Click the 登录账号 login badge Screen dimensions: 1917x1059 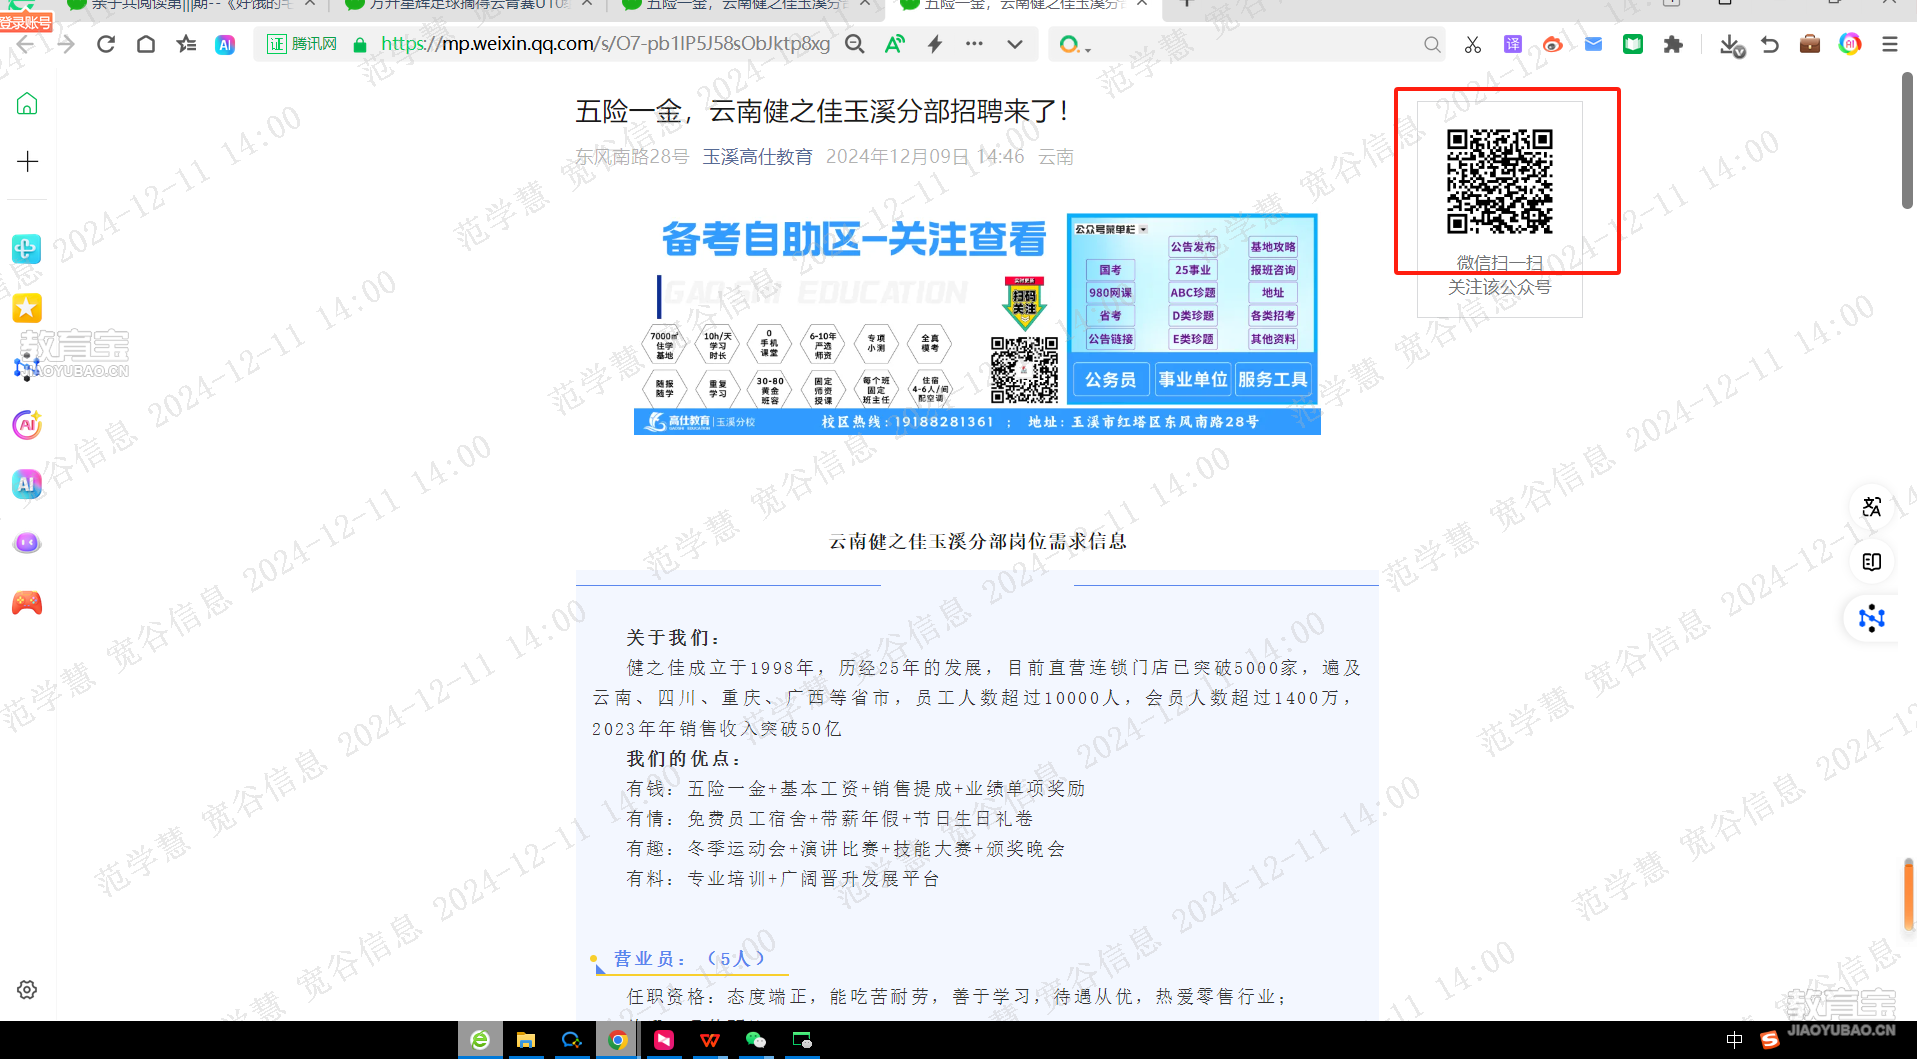click(26, 22)
